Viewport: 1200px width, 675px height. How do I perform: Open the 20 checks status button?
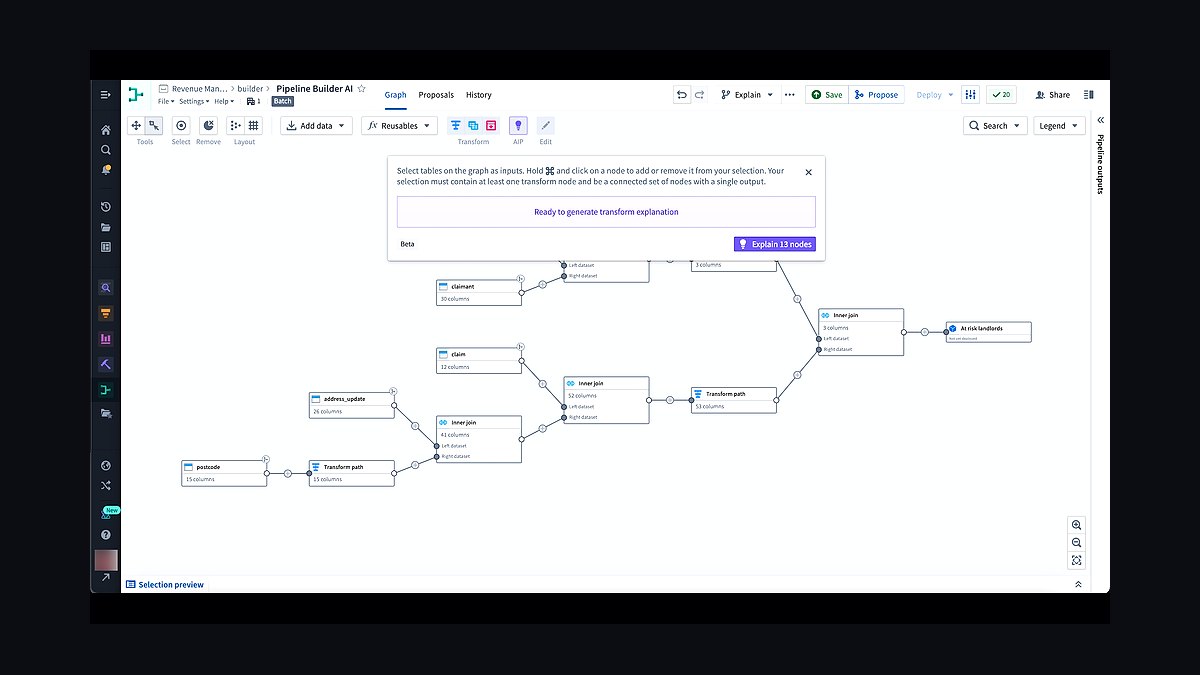pos(1001,95)
